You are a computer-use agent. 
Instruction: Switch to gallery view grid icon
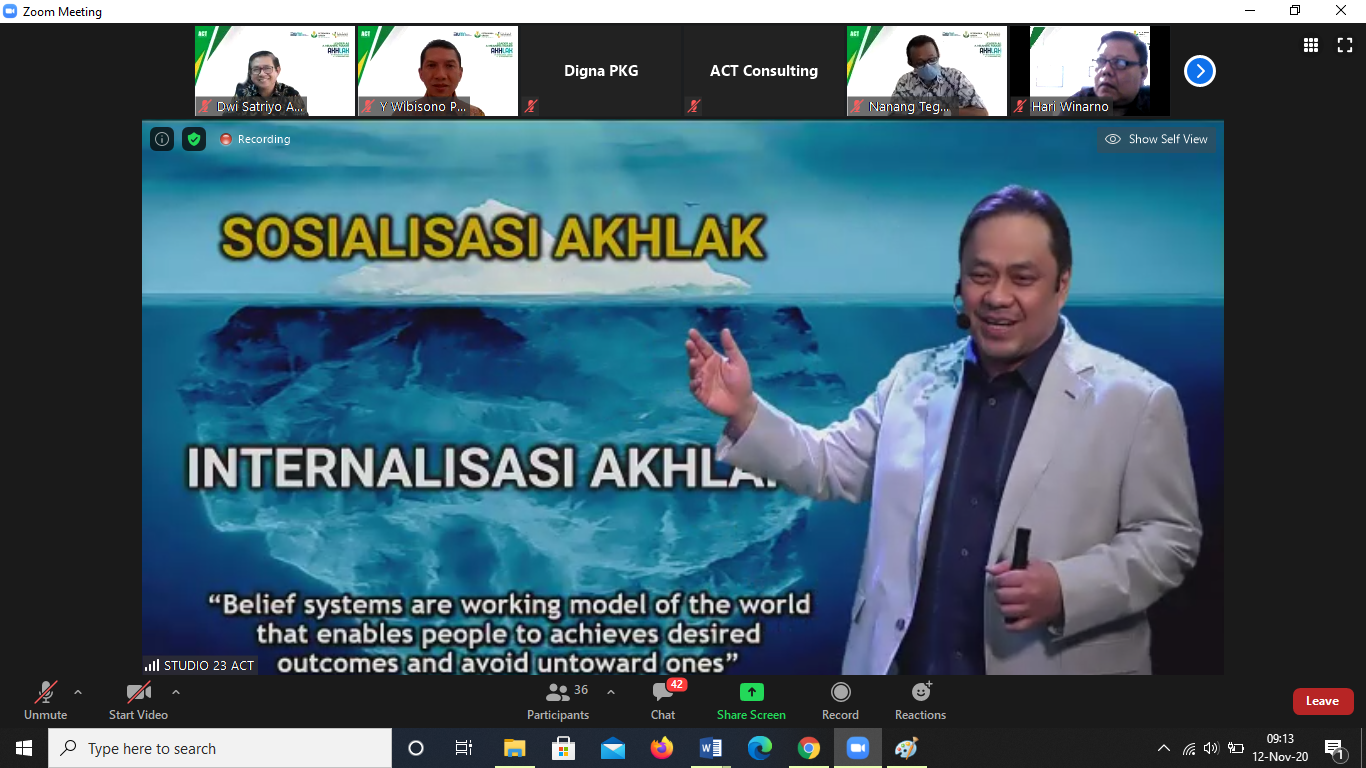pyautogui.click(x=1311, y=45)
